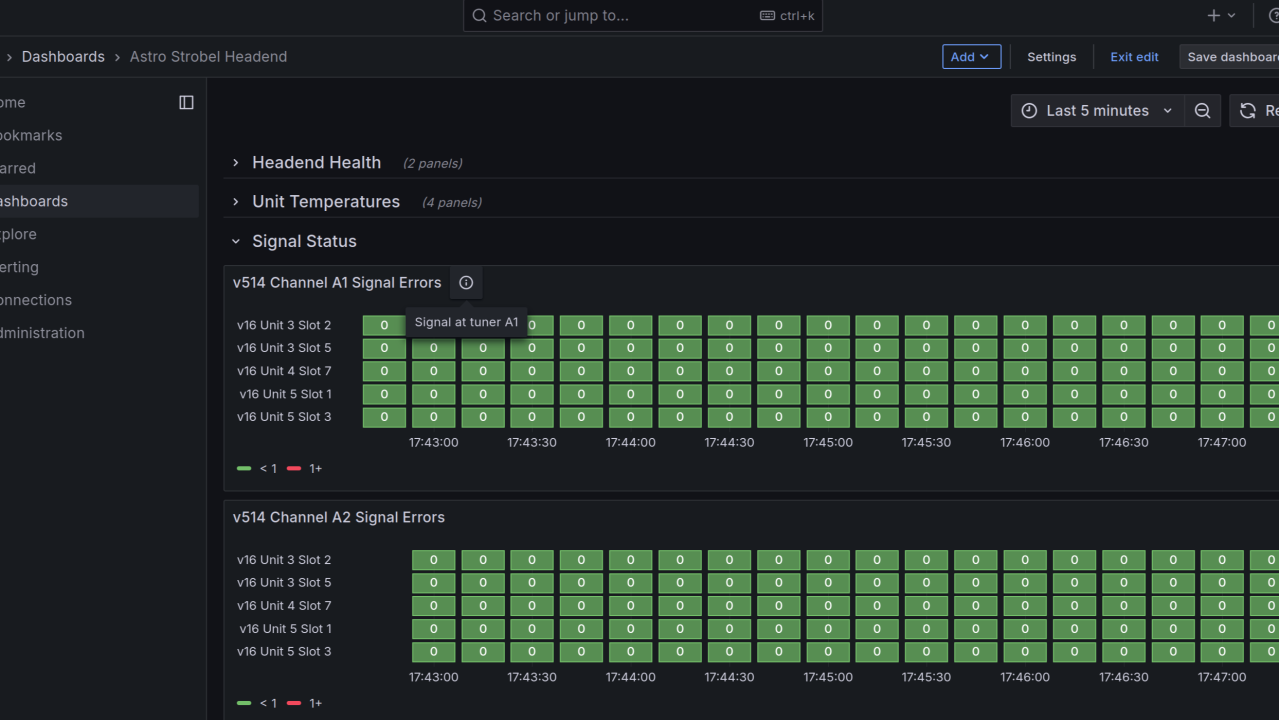Image resolution: width=1279 pixels, height=720 pixels.
Task: Open the plus create-new menu
Action: pyautogui.click(x=1221, y=15)
